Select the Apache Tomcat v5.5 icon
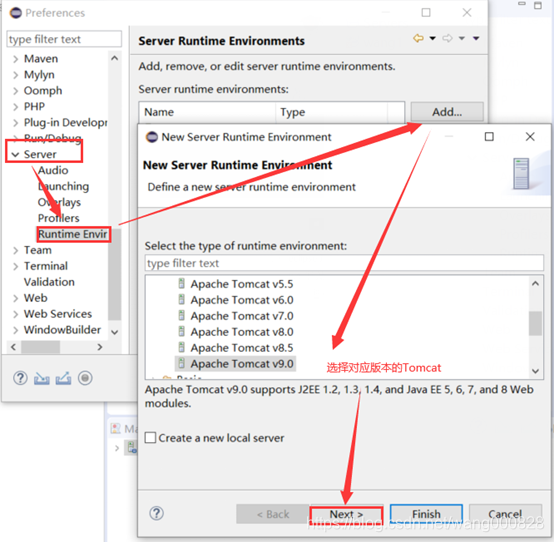This screenshot has height=542, width=554. [181, 284]
